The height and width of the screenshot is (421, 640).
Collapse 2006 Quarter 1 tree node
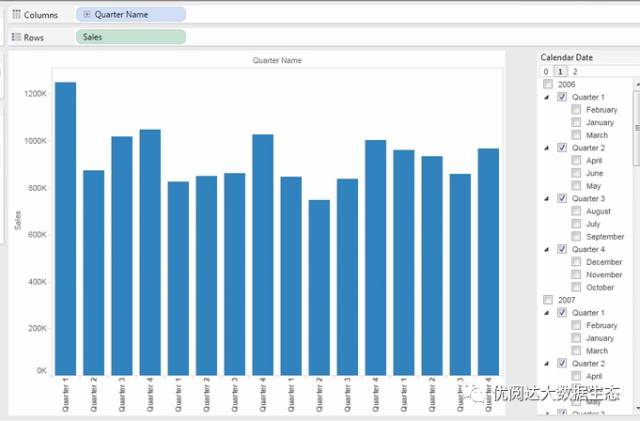(547, 98)
